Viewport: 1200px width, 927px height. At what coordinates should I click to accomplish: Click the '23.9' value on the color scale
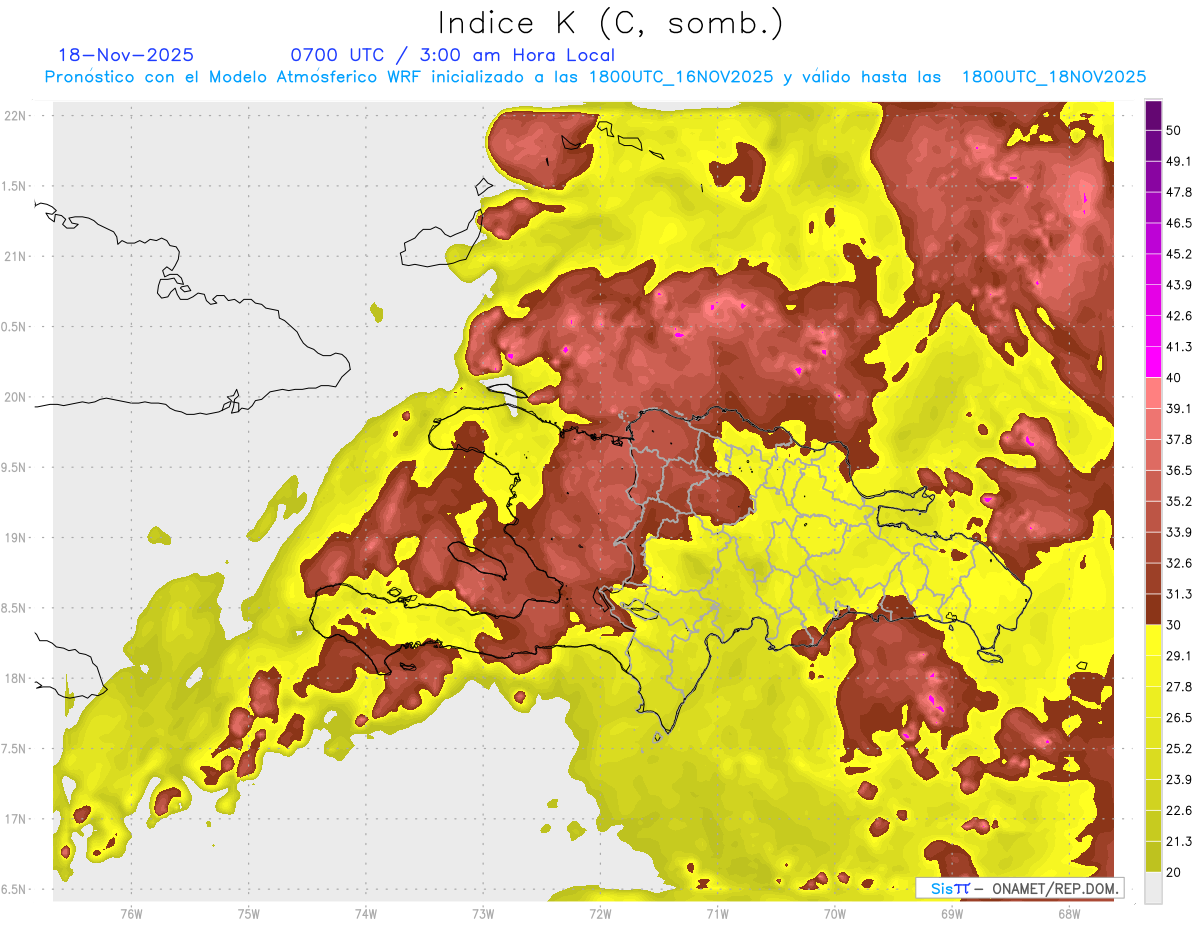[1179, 780]
